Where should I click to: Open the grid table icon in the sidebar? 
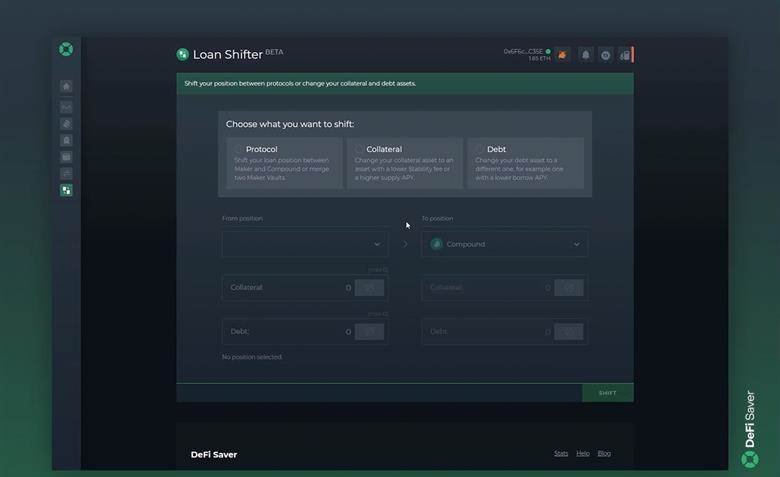click(66, 157)
